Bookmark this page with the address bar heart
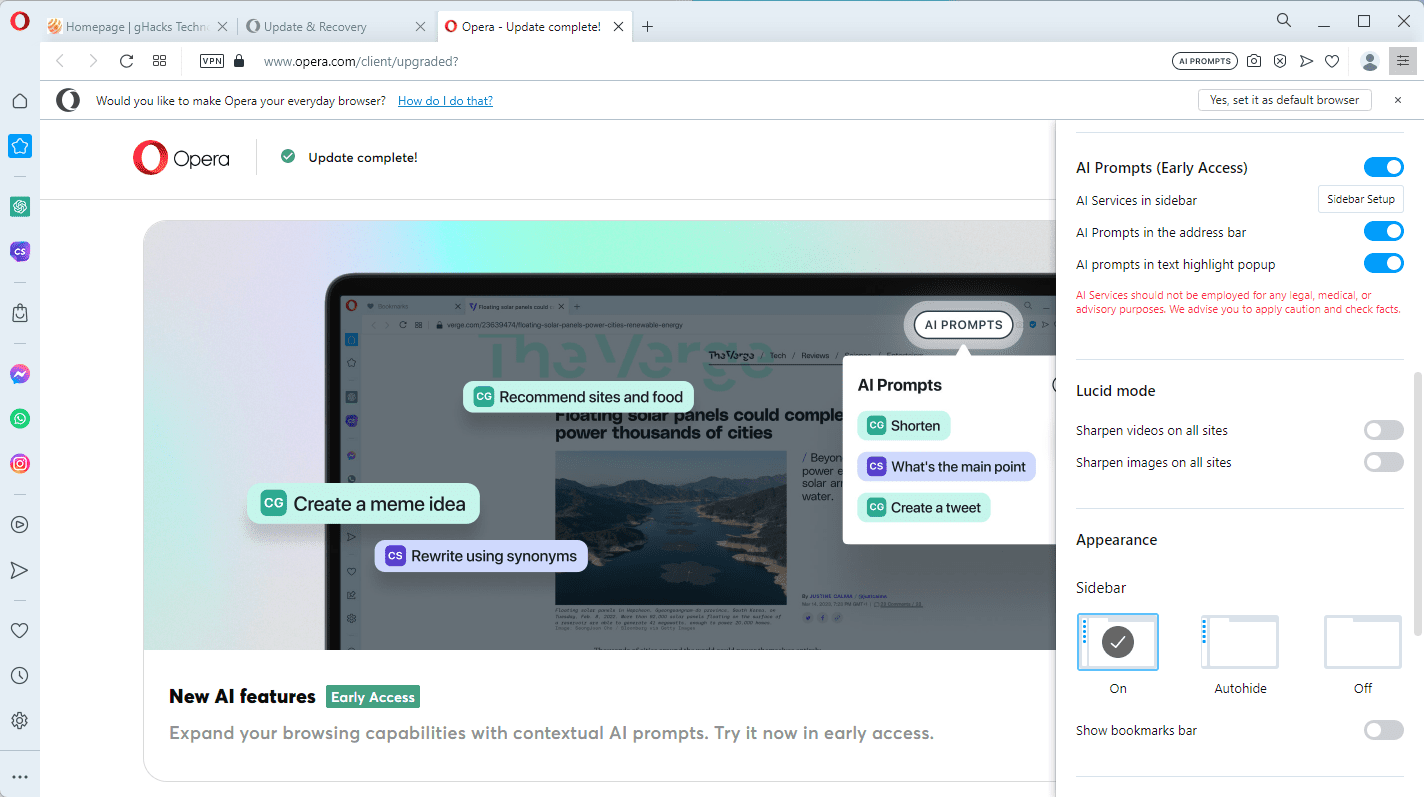This screenshot has height=797, width=1424. 1332,61
